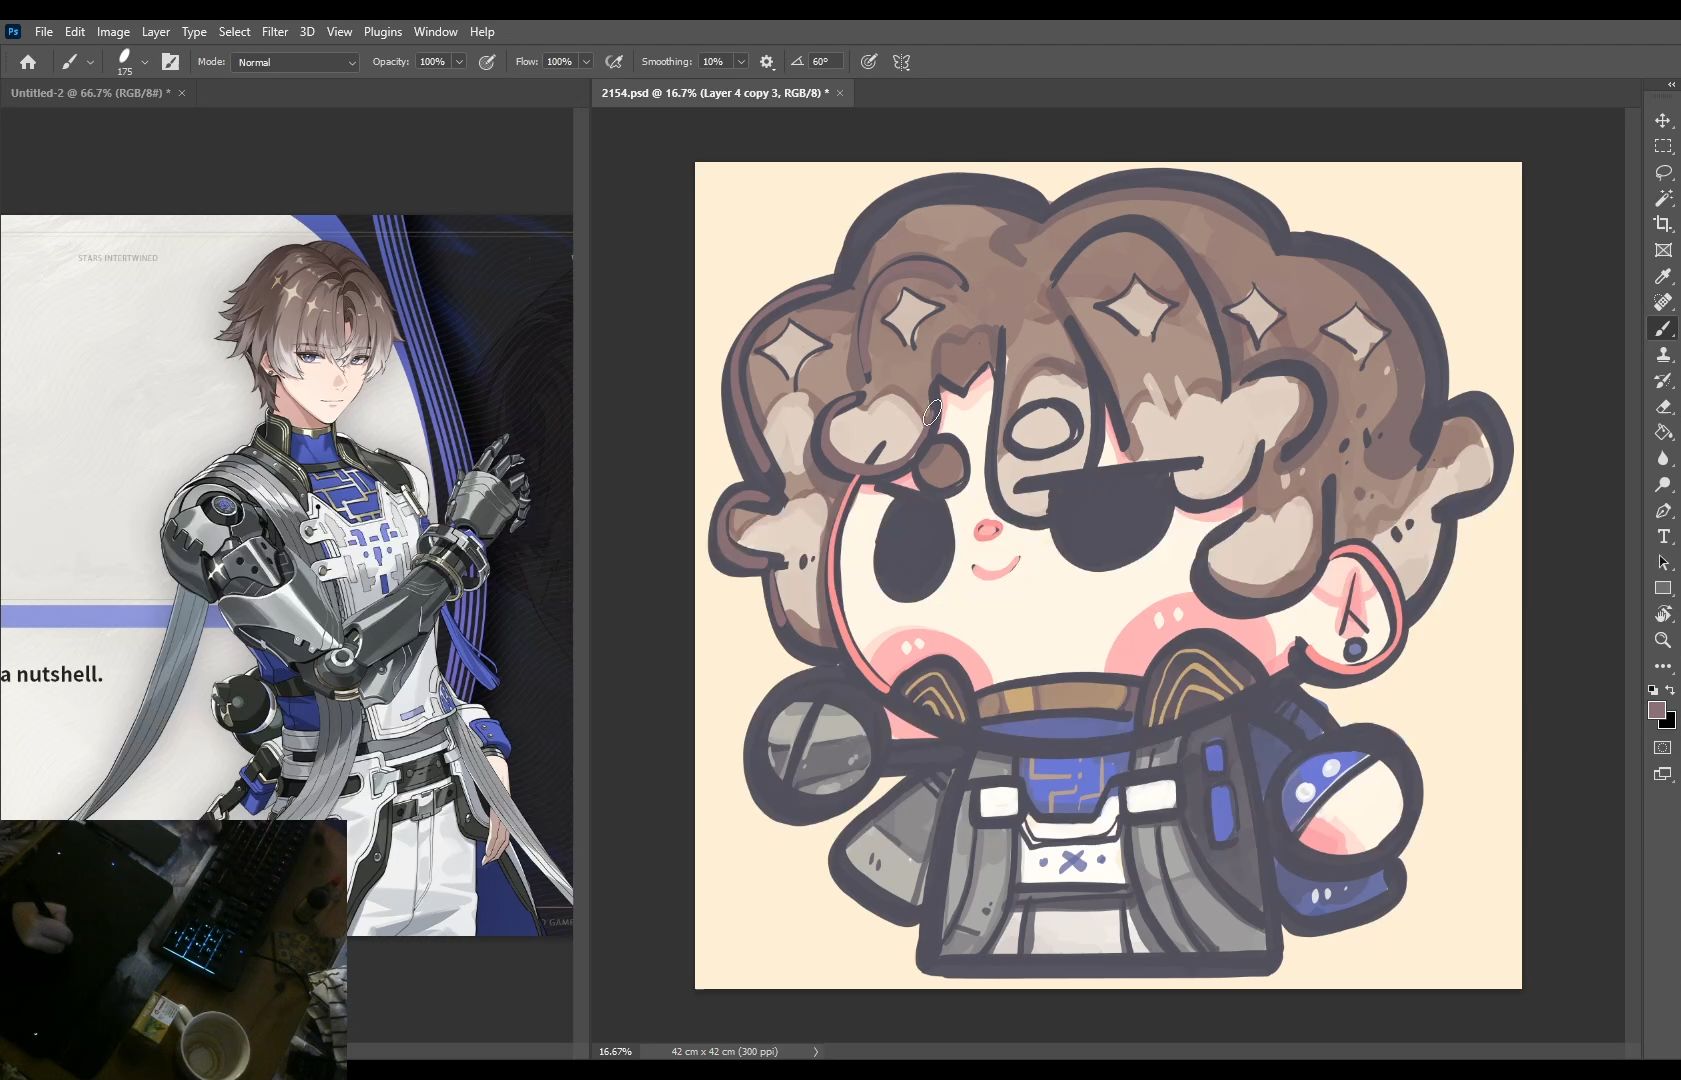
Task: Open the Select menu
Action: [234, 32]
